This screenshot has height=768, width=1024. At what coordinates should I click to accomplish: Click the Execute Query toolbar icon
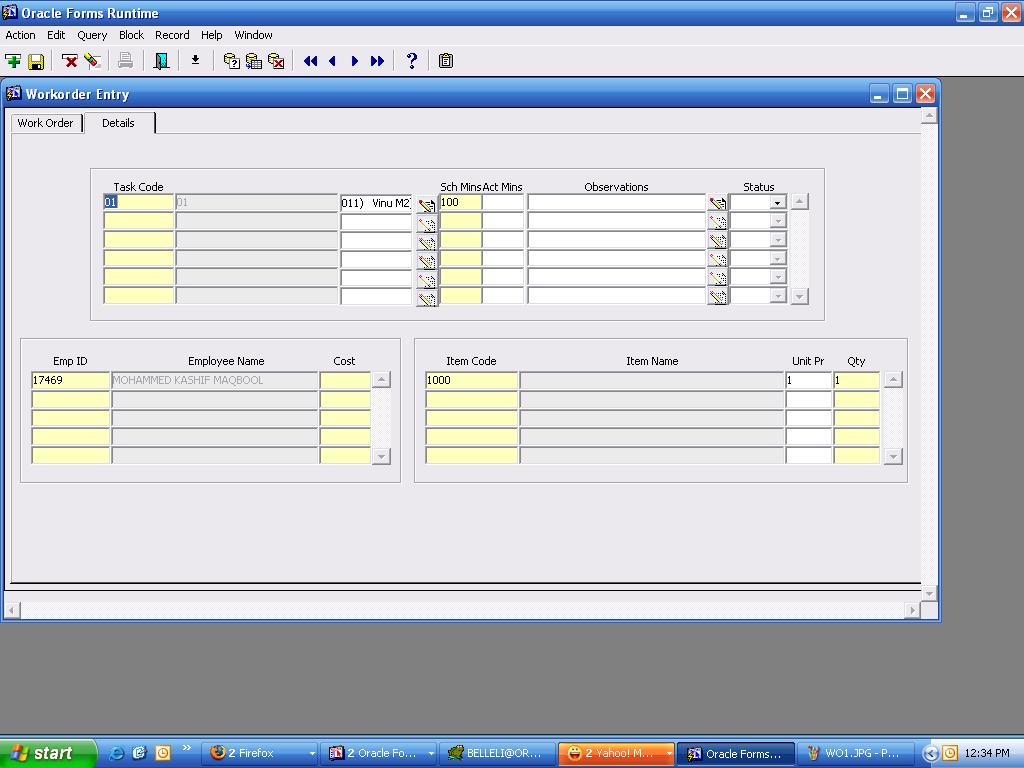254,61
